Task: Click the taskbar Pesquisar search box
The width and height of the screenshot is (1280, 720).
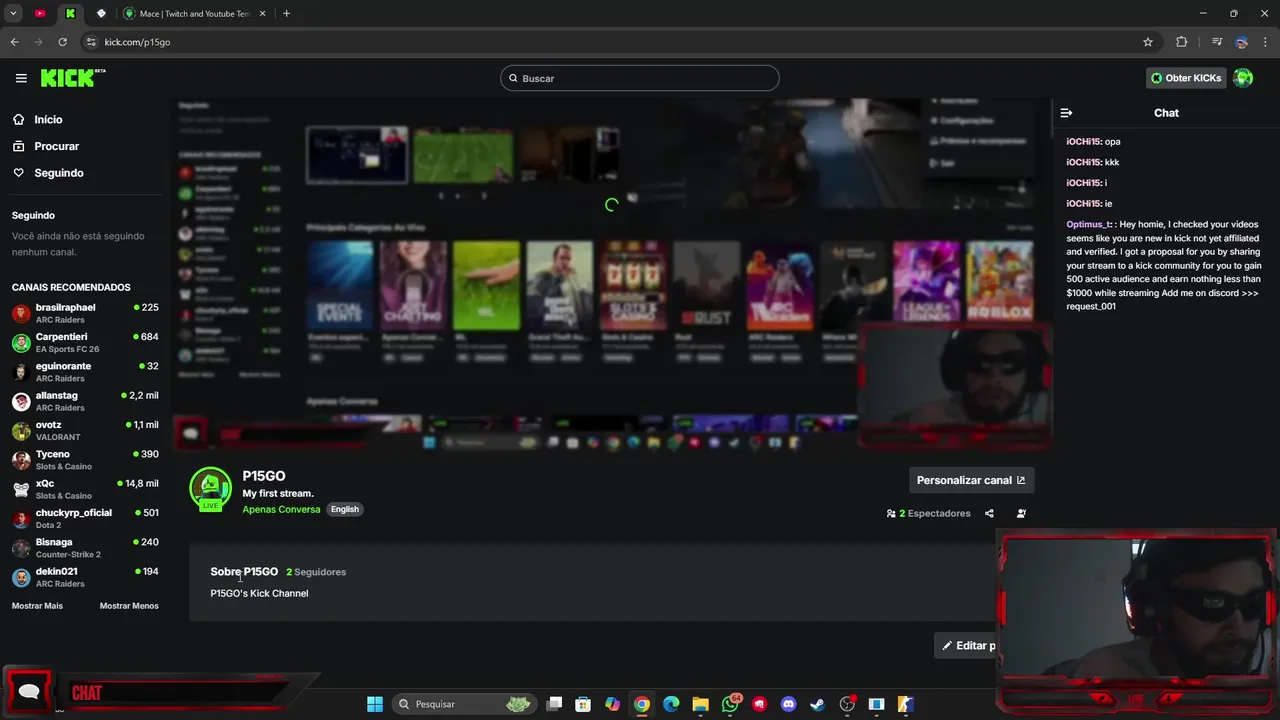Action: pyautogui.click(x=462, y=704)
